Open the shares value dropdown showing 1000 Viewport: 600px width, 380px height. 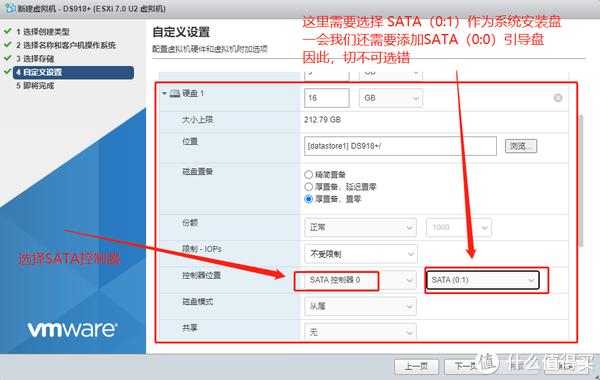459,227
